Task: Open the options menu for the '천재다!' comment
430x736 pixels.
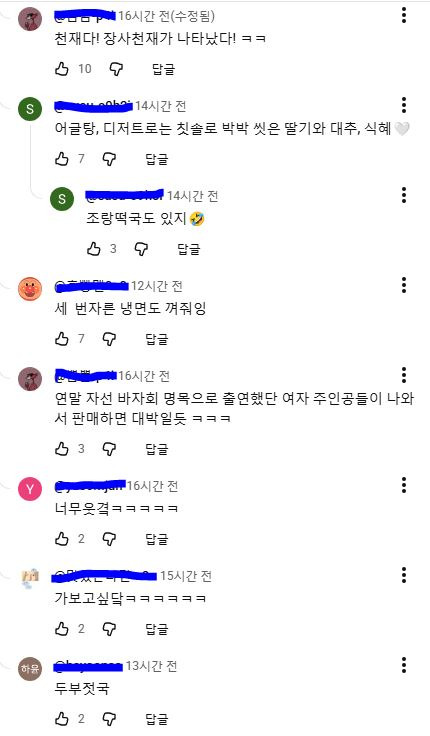Action: coord(404,15)
